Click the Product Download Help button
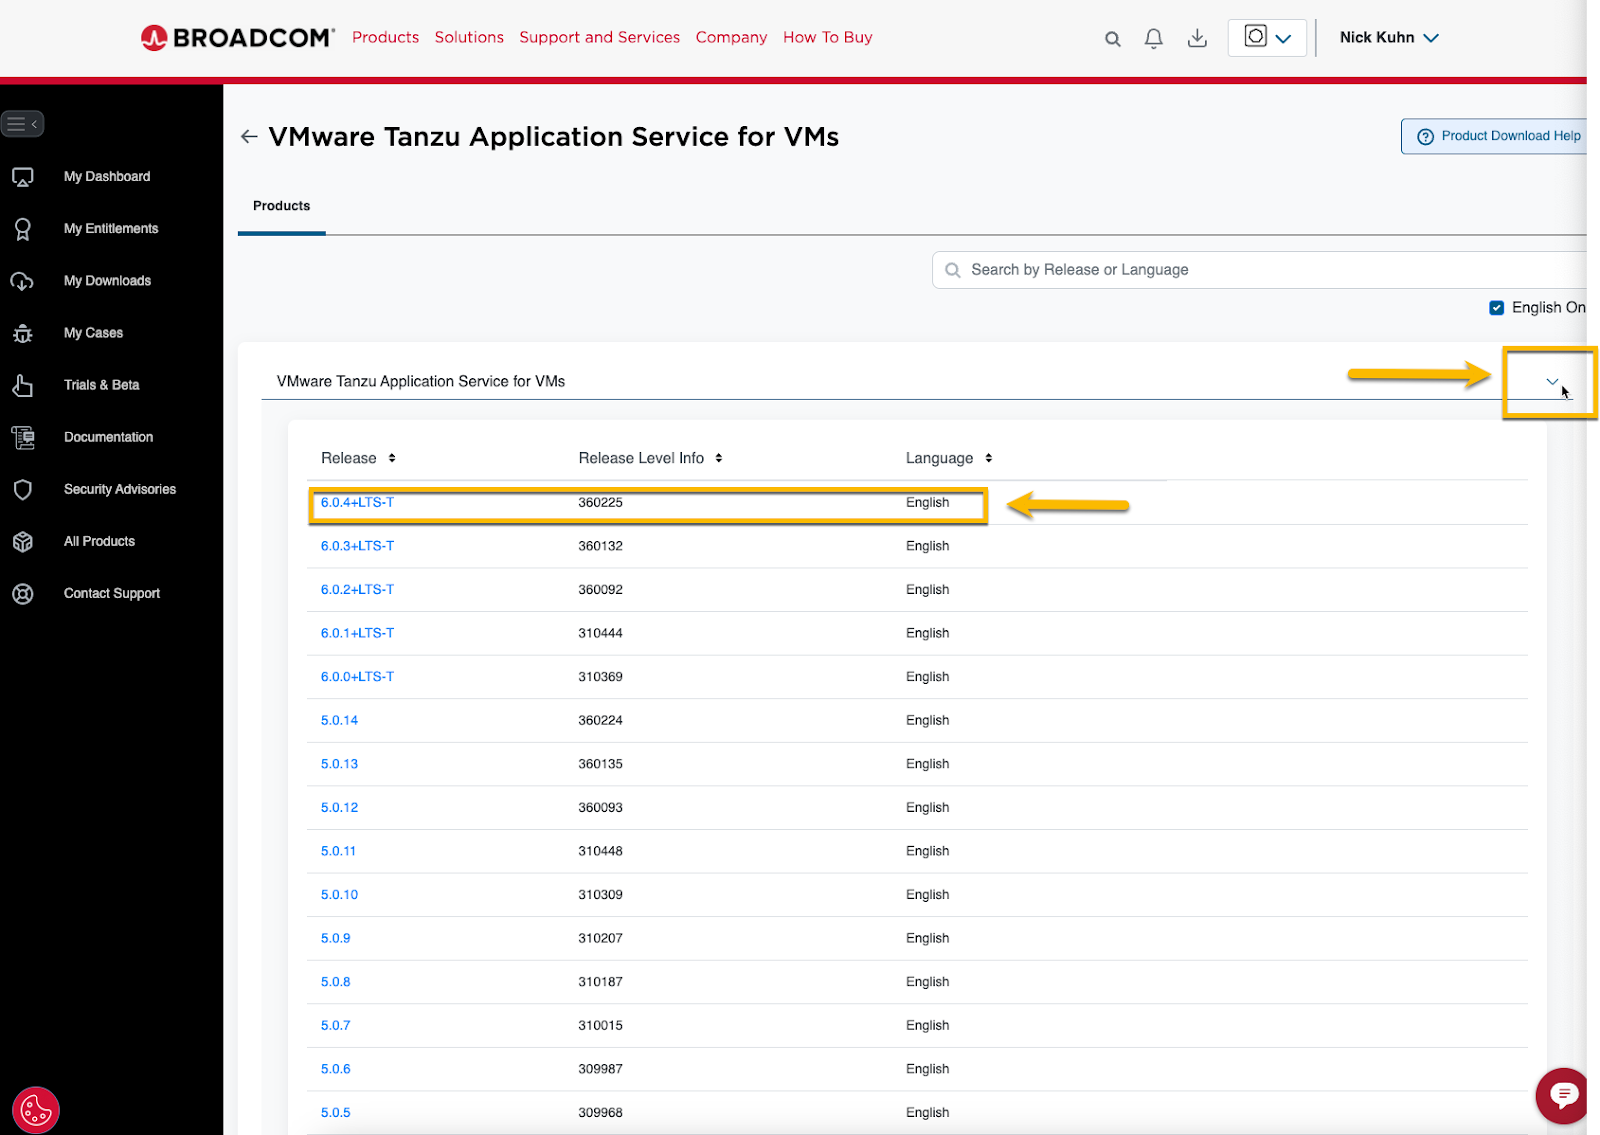The height and width of the screenshot is (1135, 1600). 1494,136
